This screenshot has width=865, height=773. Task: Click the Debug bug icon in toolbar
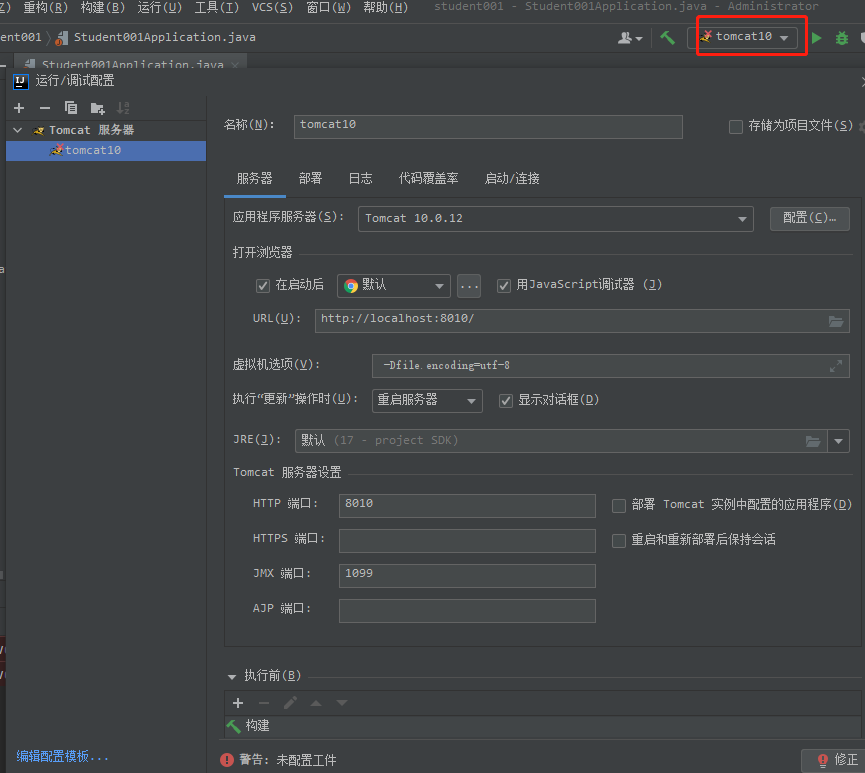pyautogui.click(x=842, y=38)
